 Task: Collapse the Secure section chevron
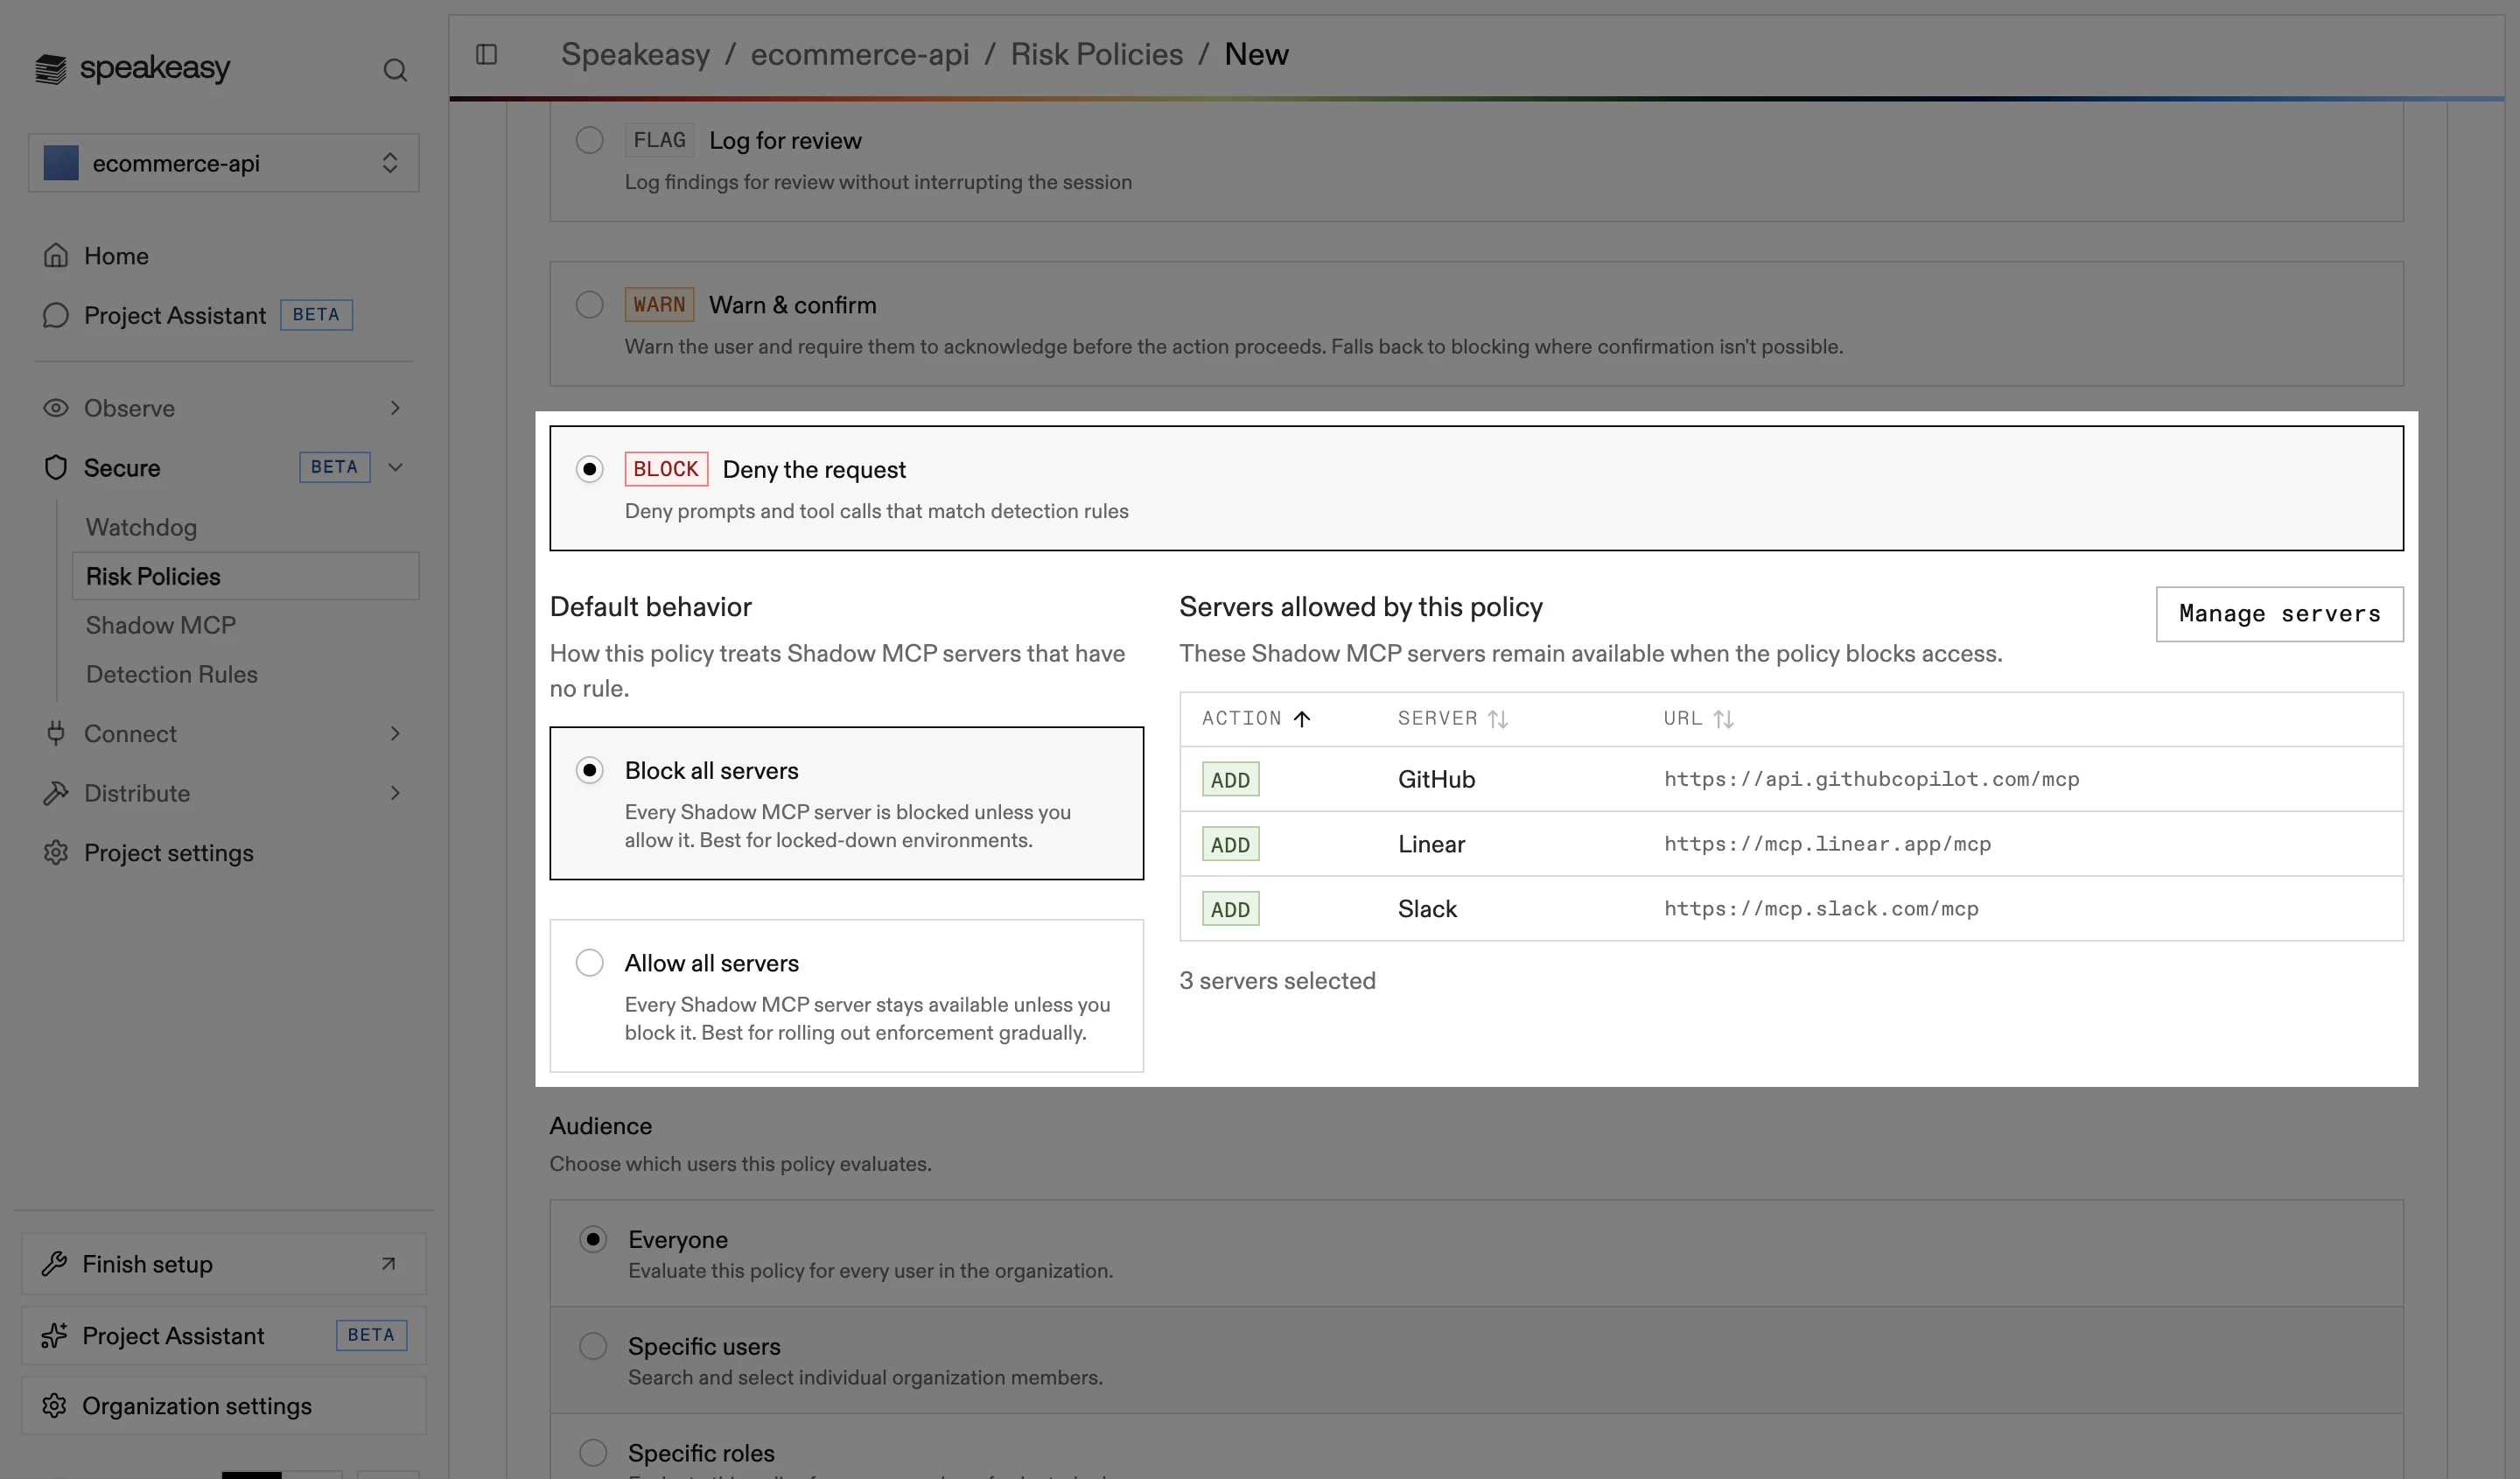click(x=395, y=467)
